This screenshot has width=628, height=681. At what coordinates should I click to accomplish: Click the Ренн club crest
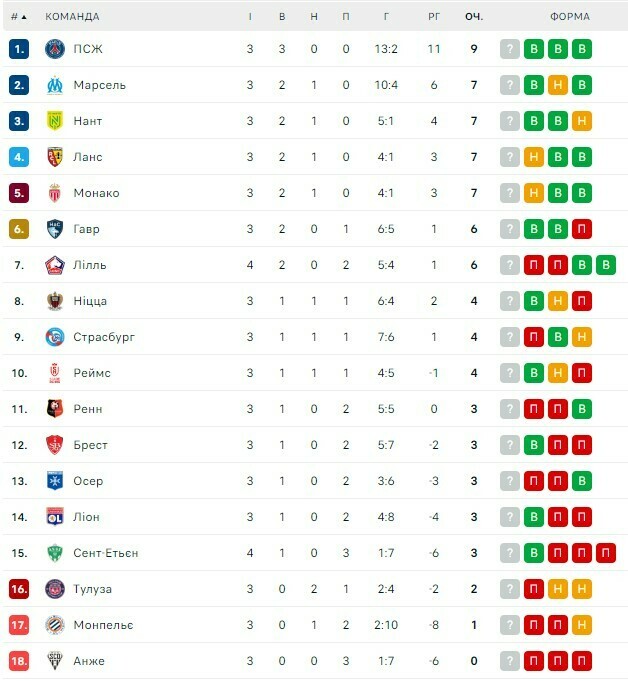pyautogui.click(x=55, y=409)
